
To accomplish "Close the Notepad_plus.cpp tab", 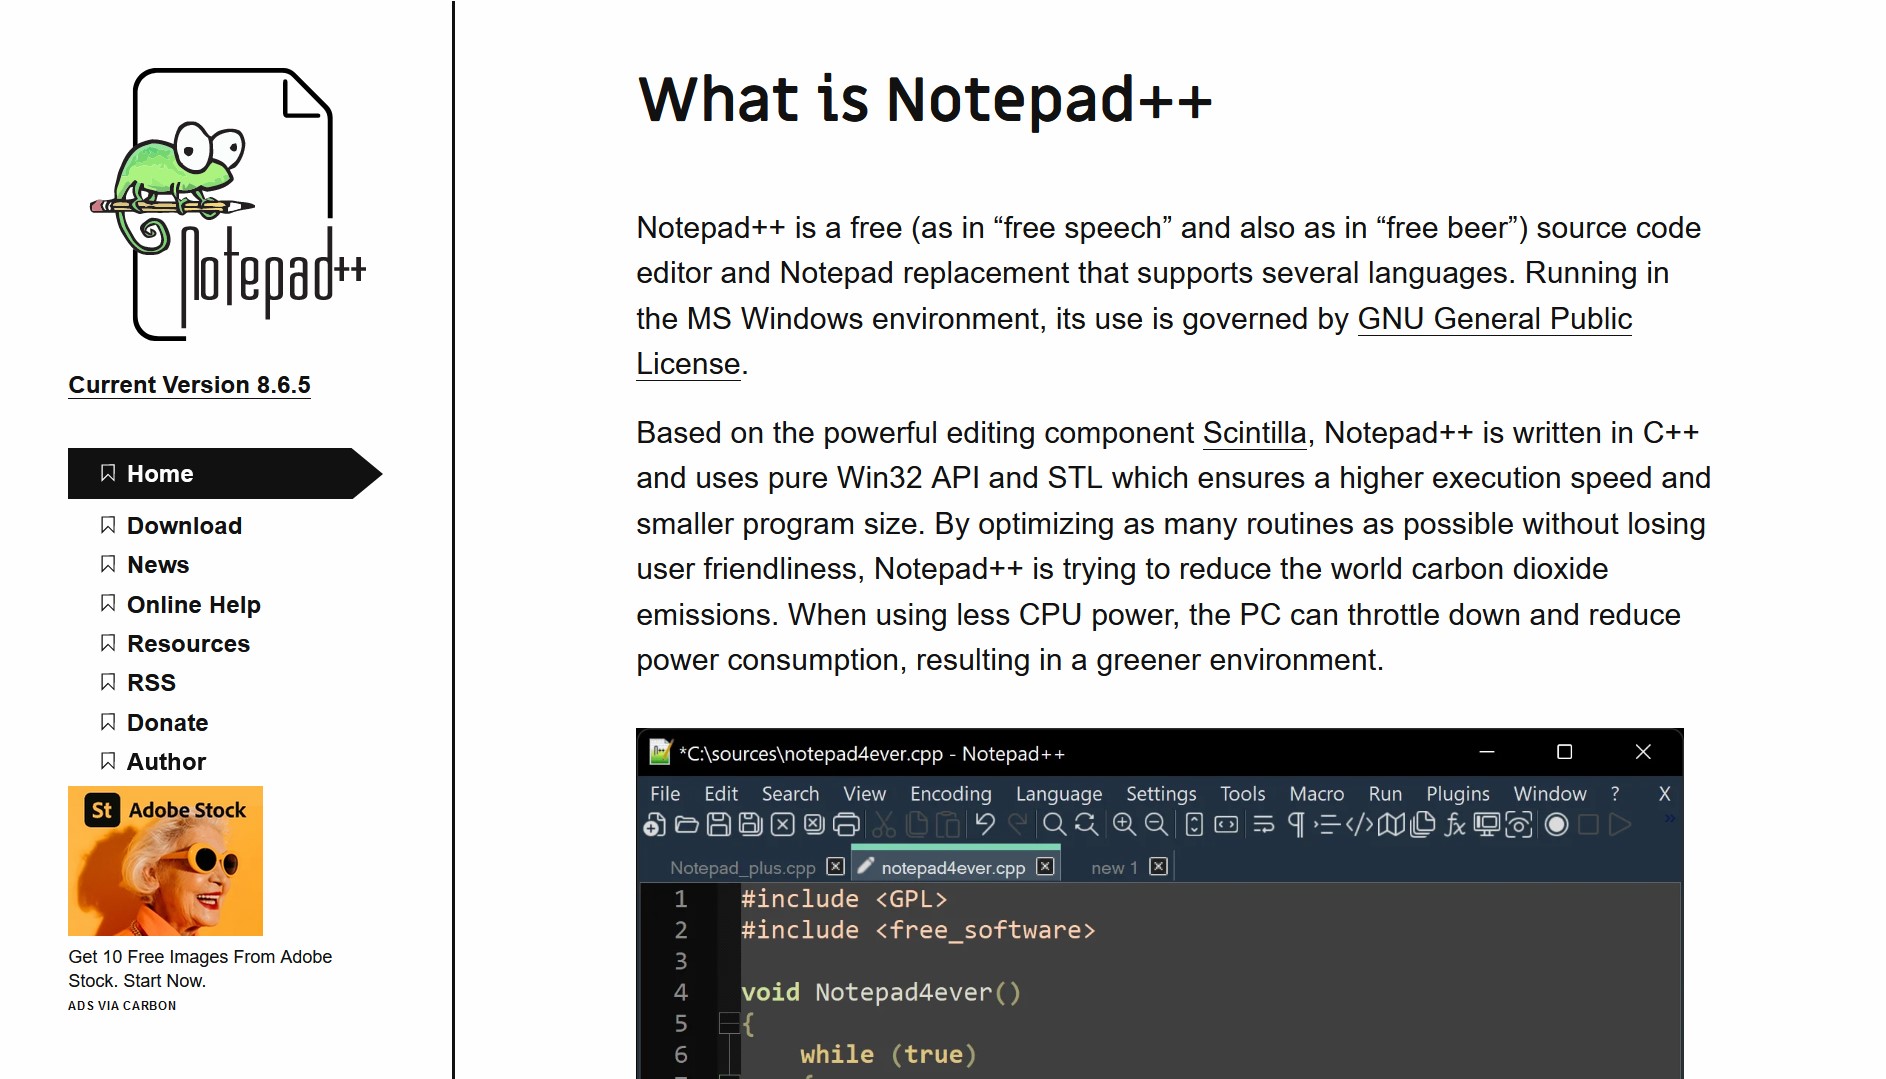I will tap(836, 867).
